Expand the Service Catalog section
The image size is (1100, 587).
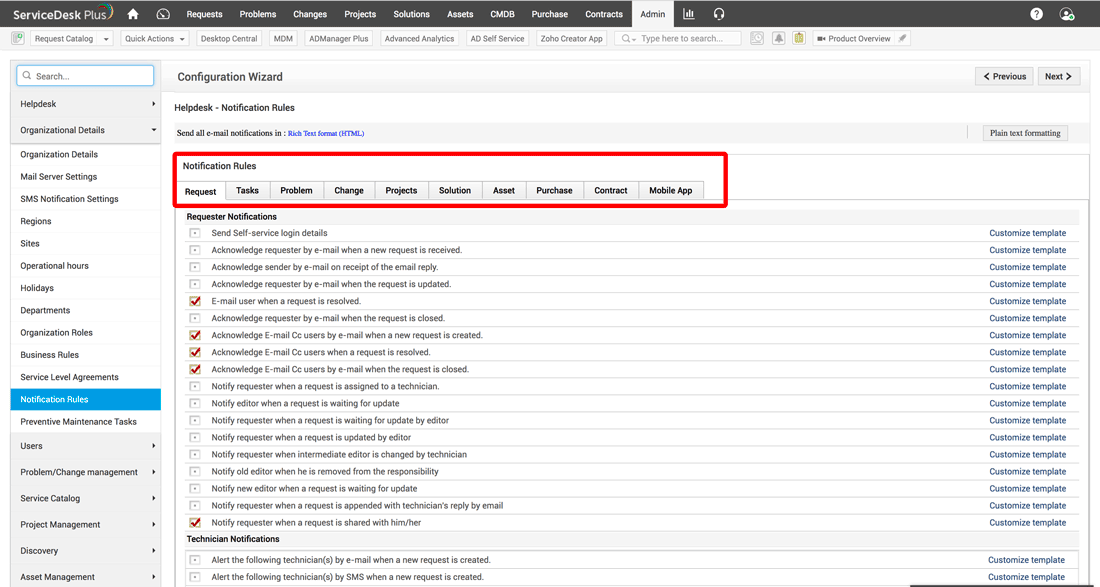tap(86, 499)
